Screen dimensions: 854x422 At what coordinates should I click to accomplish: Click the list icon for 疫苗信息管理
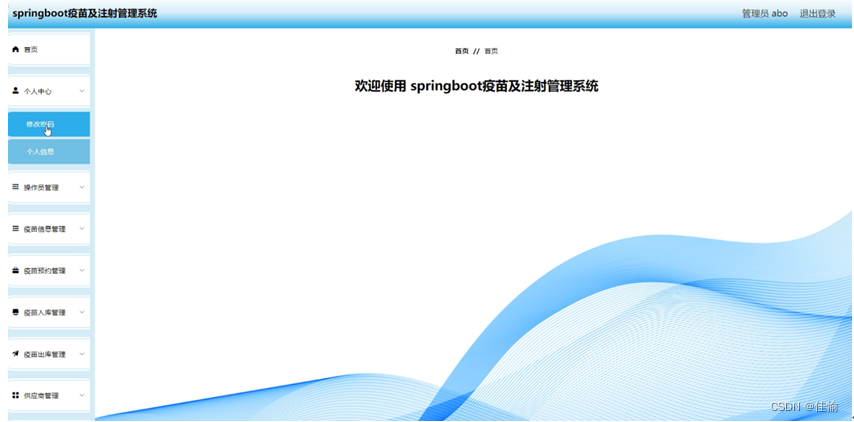pyautogui.click(x=15, y=229)
